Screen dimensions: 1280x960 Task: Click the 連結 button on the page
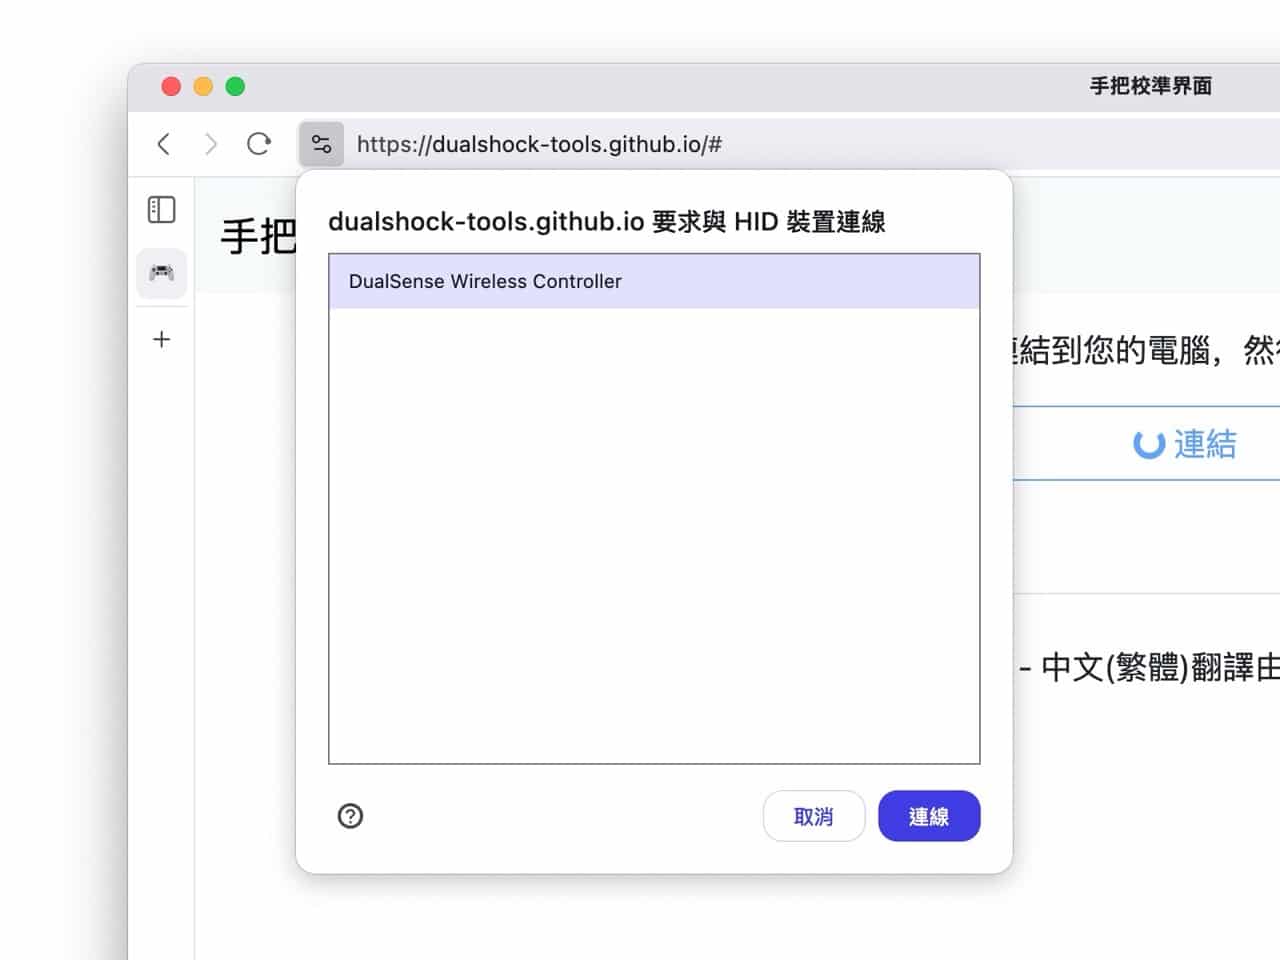pos(1146,443)
